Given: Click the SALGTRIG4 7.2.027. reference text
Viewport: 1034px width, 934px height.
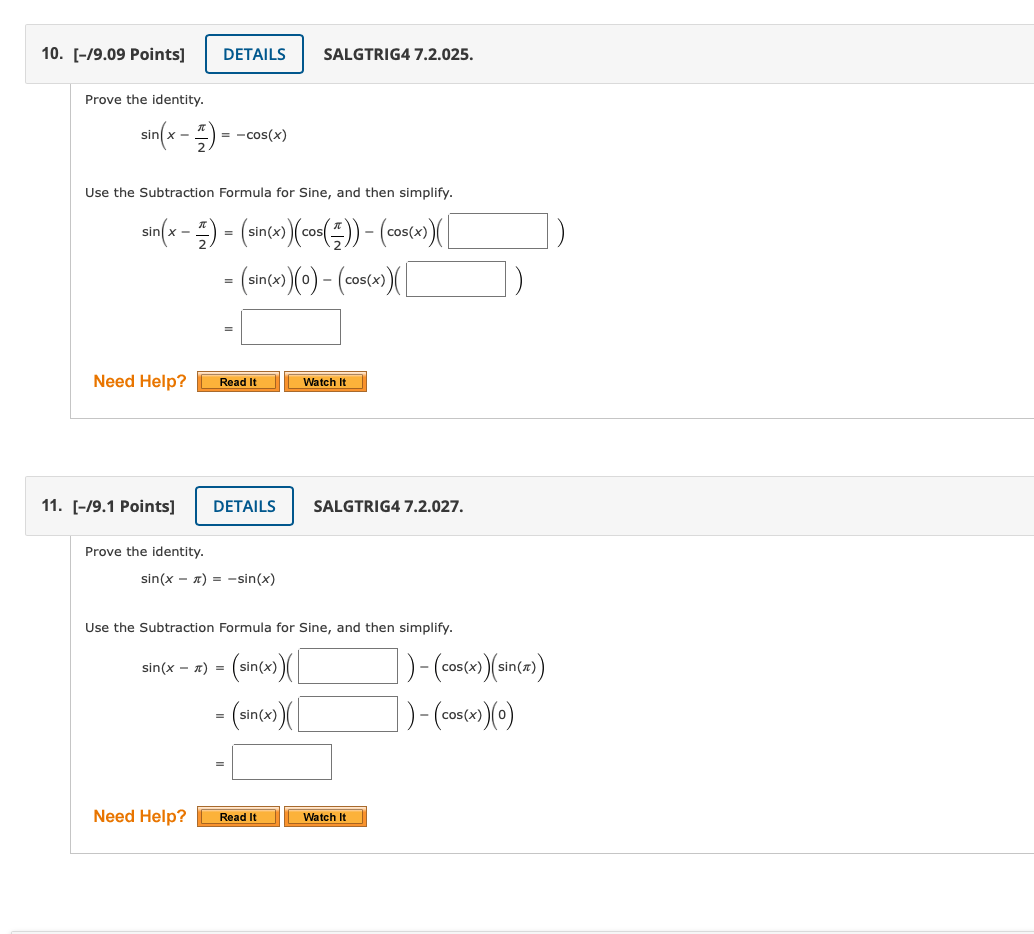Looking at the screenshot, I should point(388,507).
